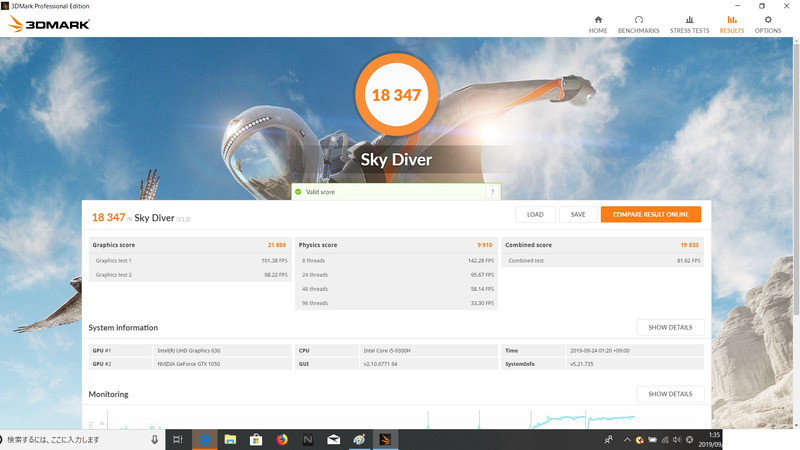Switch to the RESULTS tab
Screen dimensions: 800x450
[x=732, y=24]
